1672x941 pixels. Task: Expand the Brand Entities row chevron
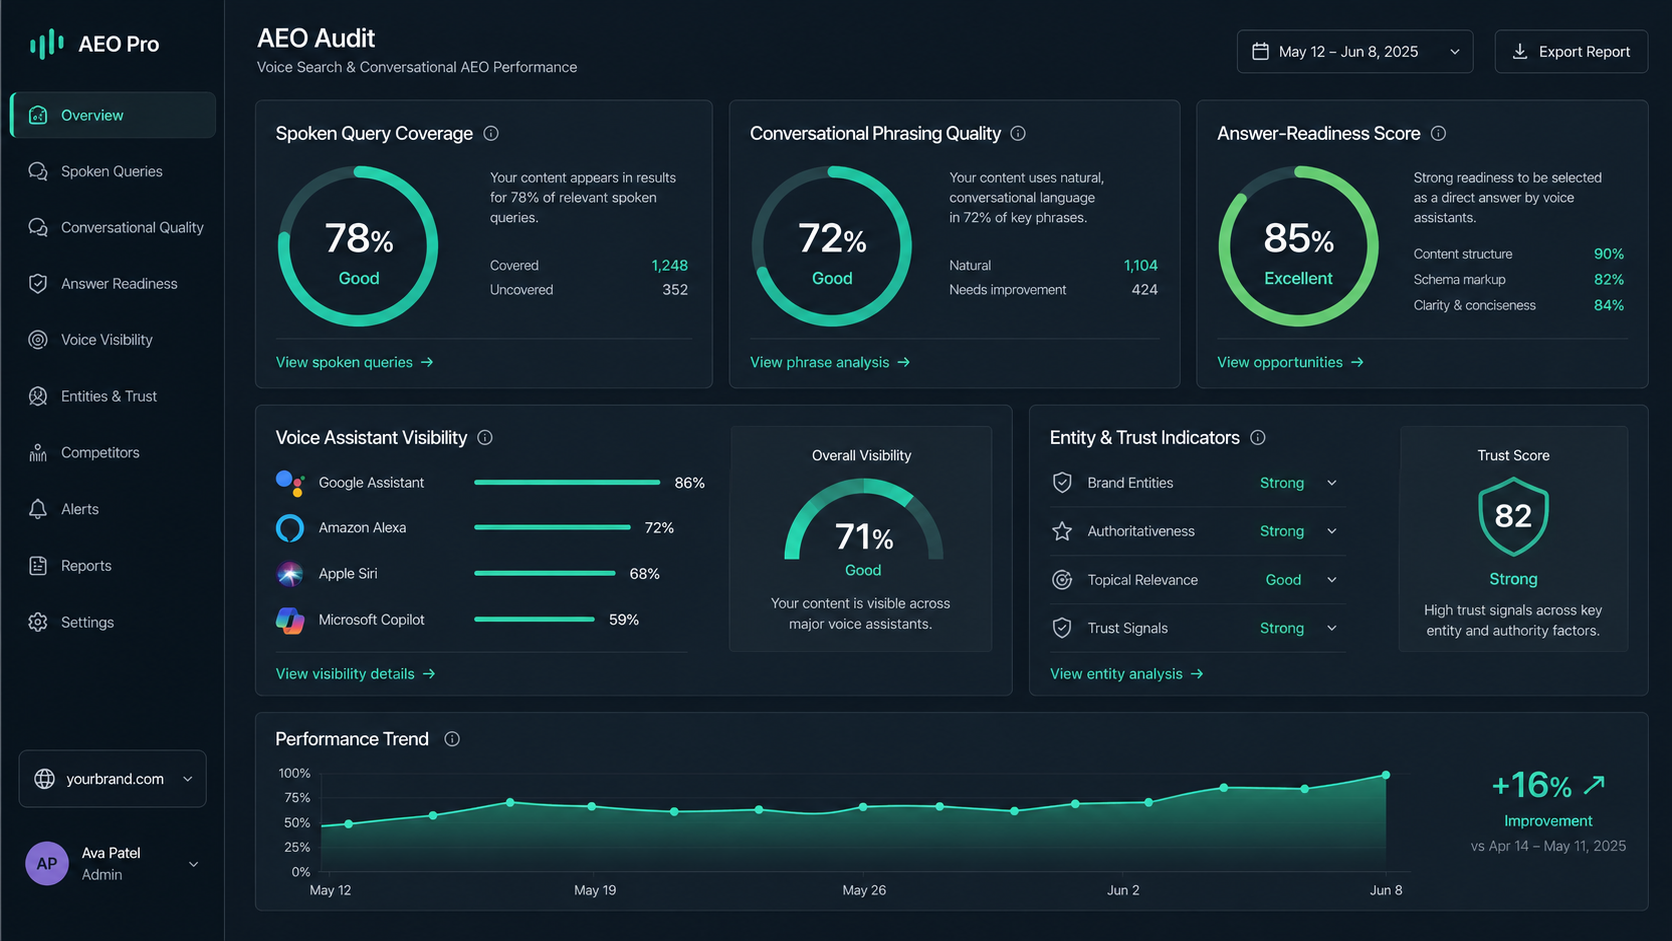(1332, 483)
